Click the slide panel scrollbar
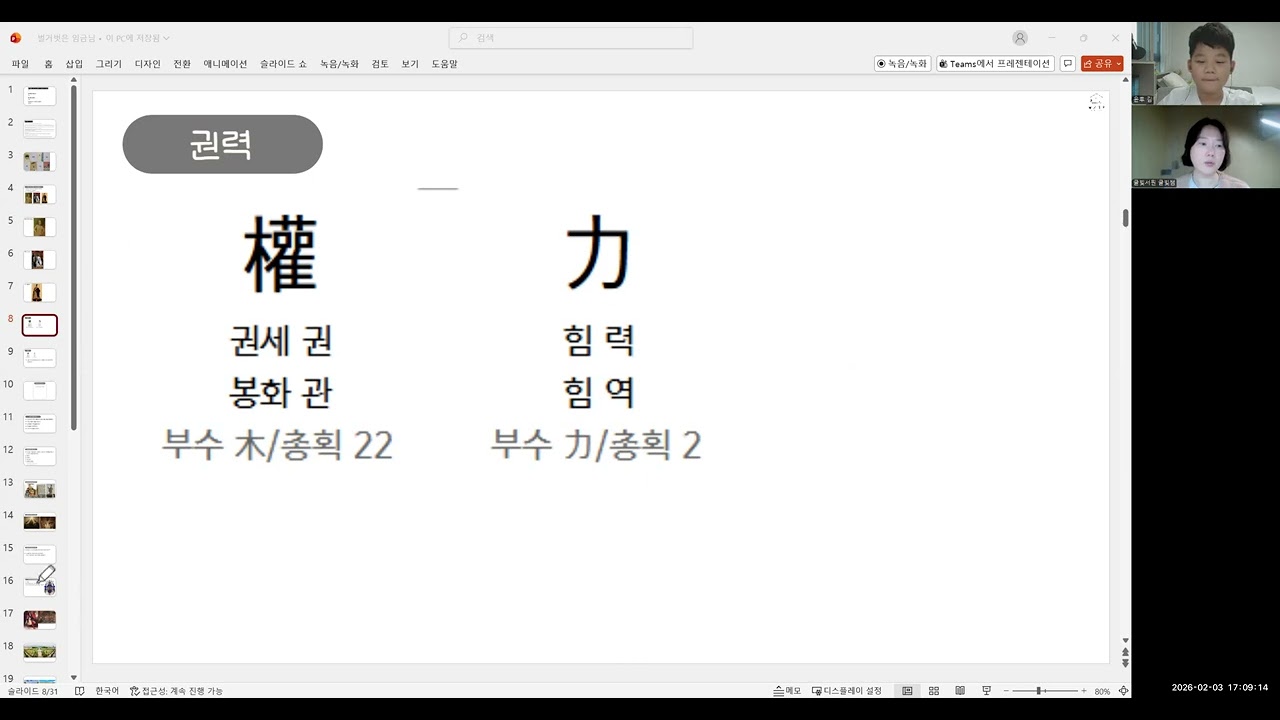Viewport: 1280px width, 720px height. tap(74, 260)
